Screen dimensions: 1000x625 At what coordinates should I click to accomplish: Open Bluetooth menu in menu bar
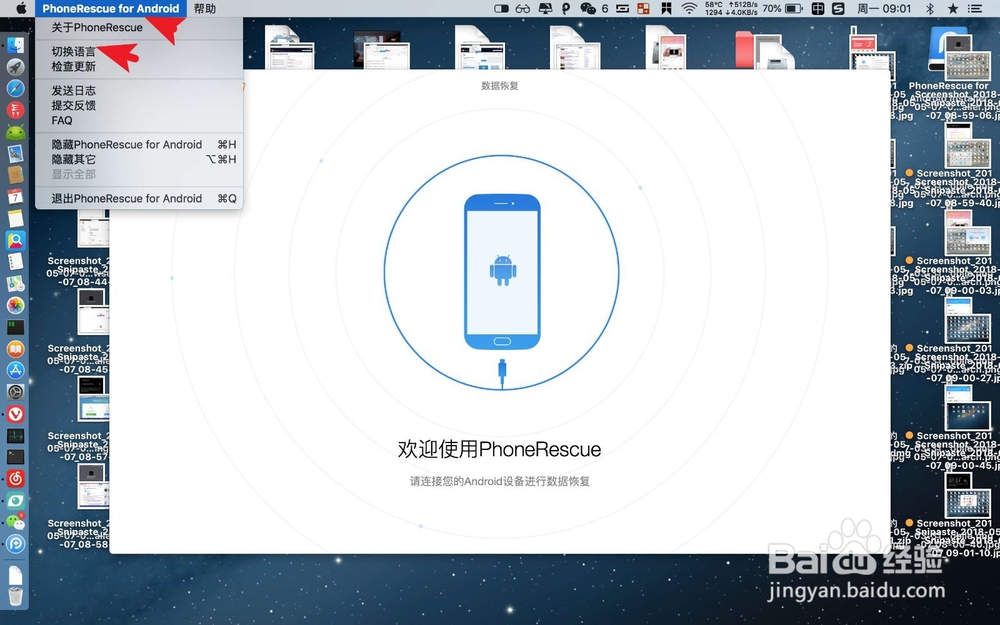930,8
